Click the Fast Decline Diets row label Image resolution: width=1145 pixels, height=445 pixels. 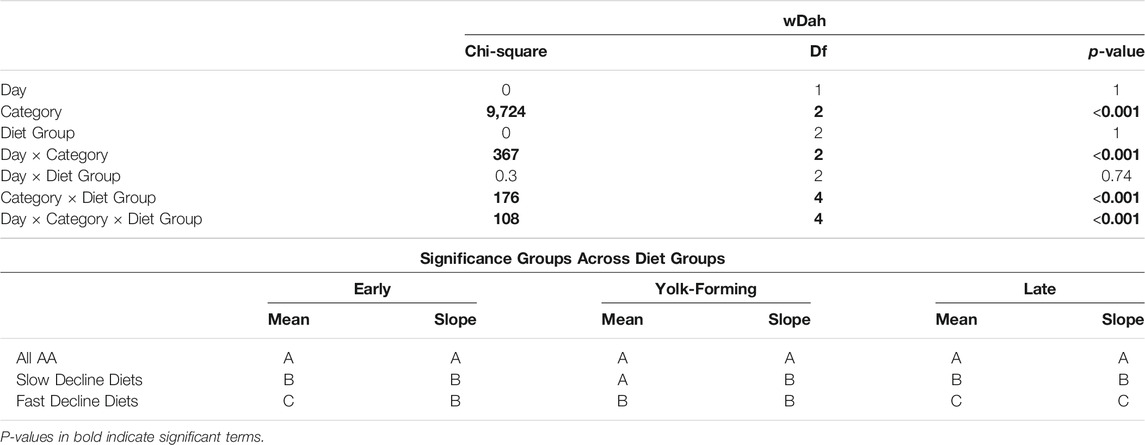68,401
